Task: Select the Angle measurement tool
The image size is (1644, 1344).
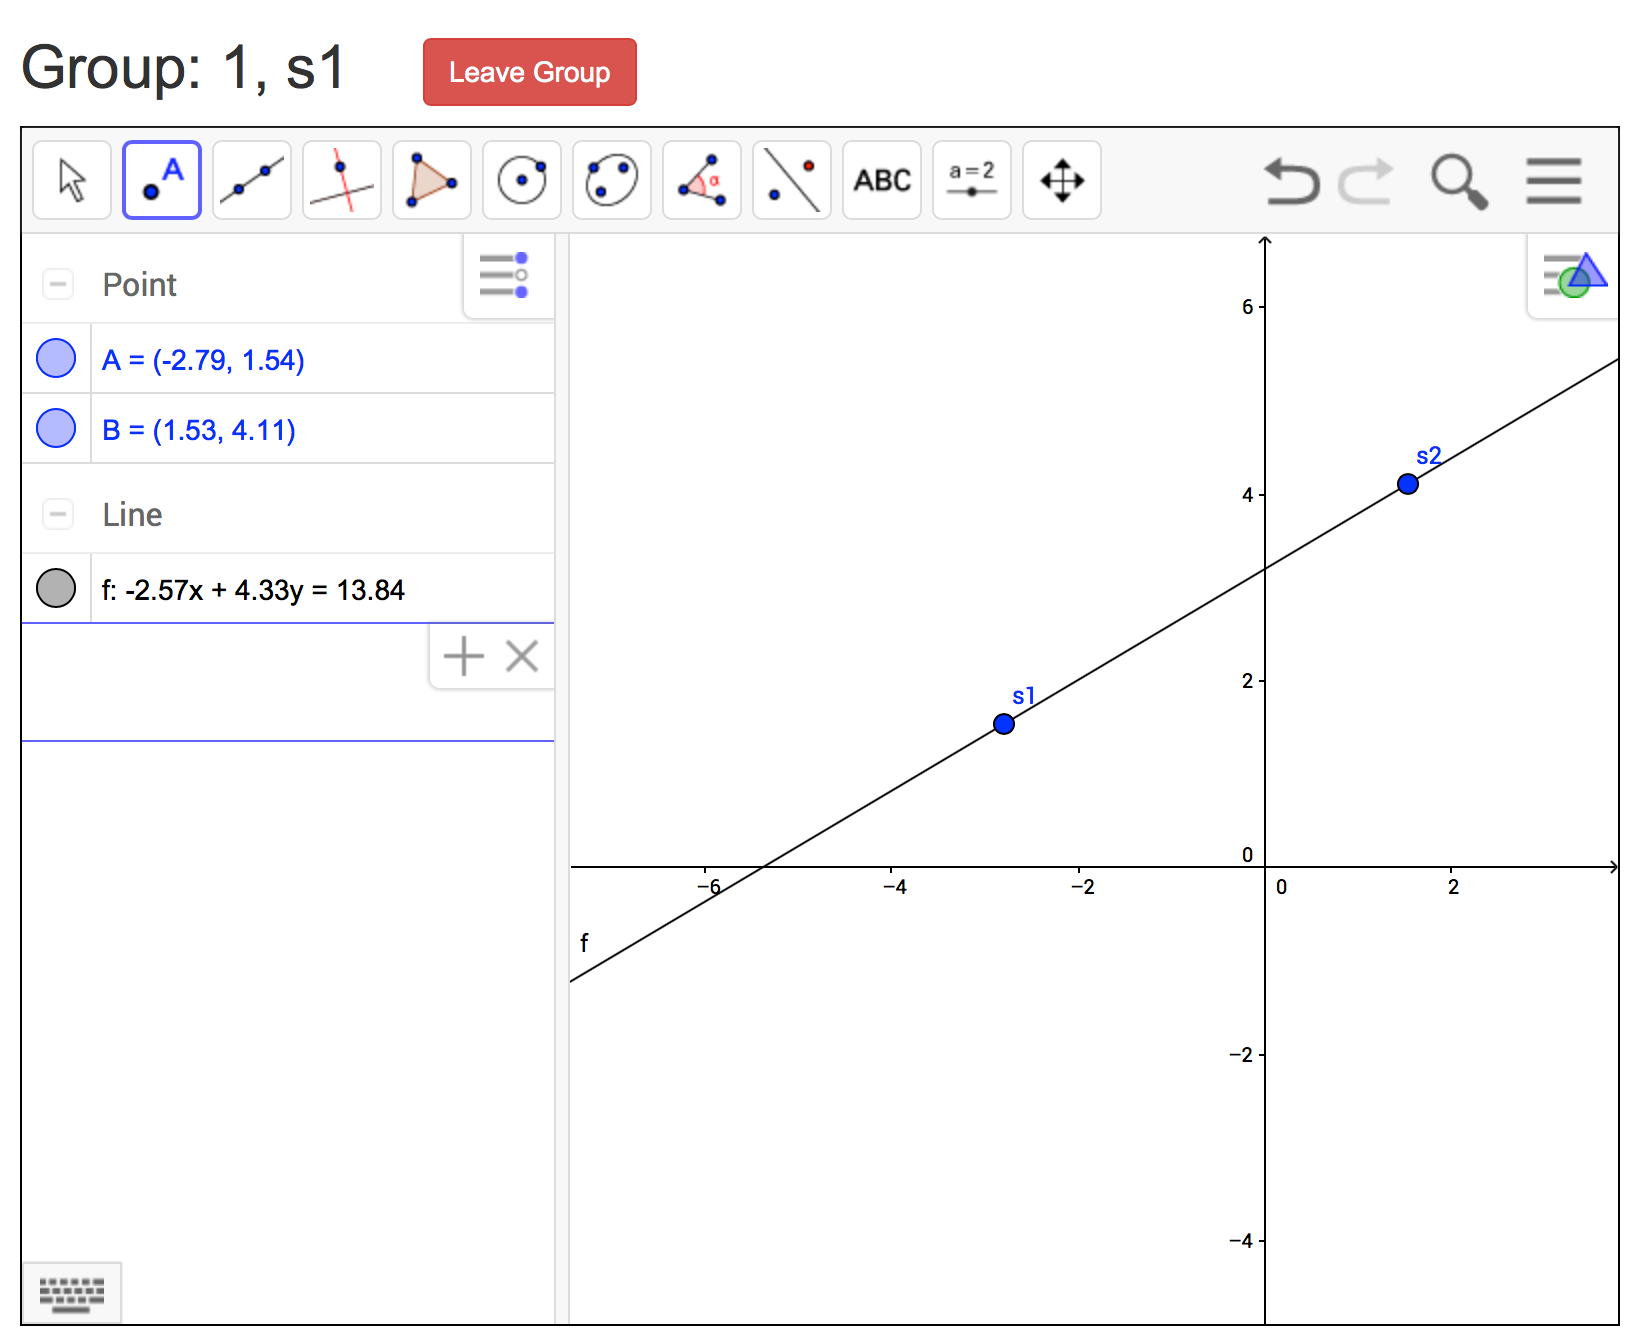Action: point(701,180)
